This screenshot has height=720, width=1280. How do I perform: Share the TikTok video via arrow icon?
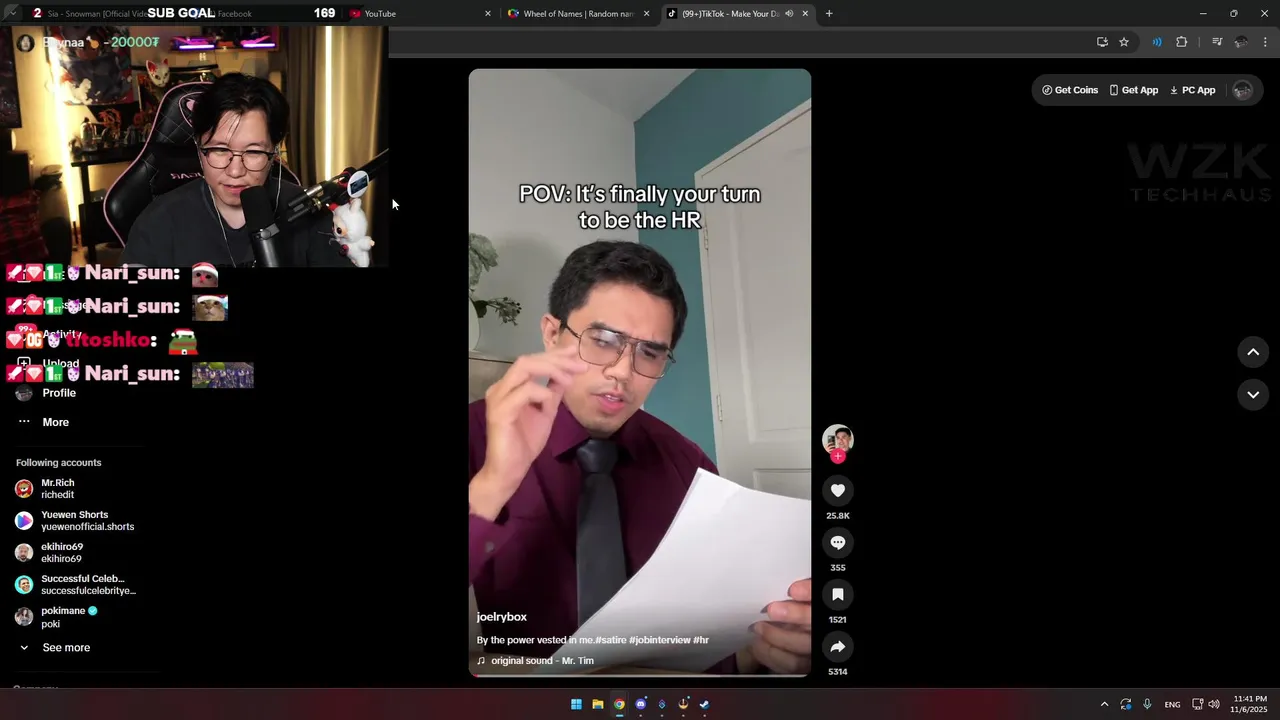point(838,646)
